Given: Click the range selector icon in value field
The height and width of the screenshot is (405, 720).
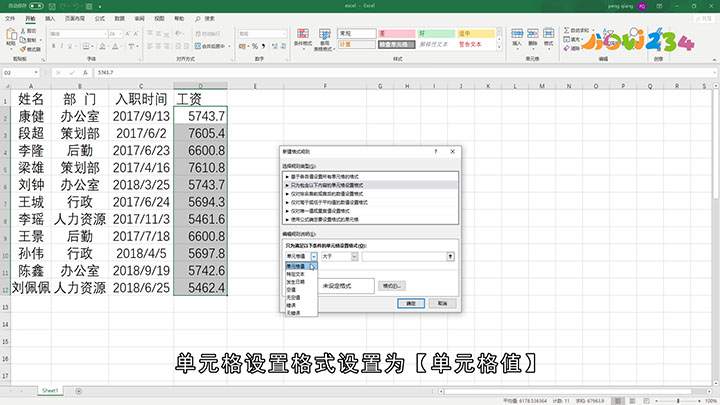Looking at the screenshot, I should click(450, 256).
